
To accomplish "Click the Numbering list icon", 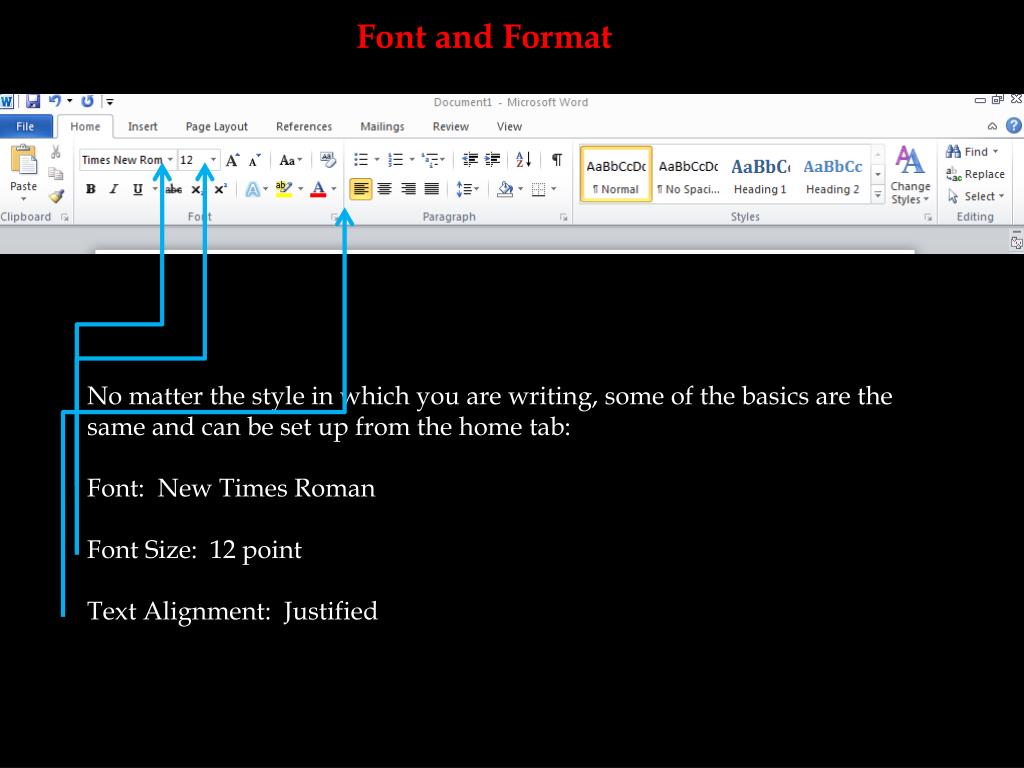I will (396, 159).
